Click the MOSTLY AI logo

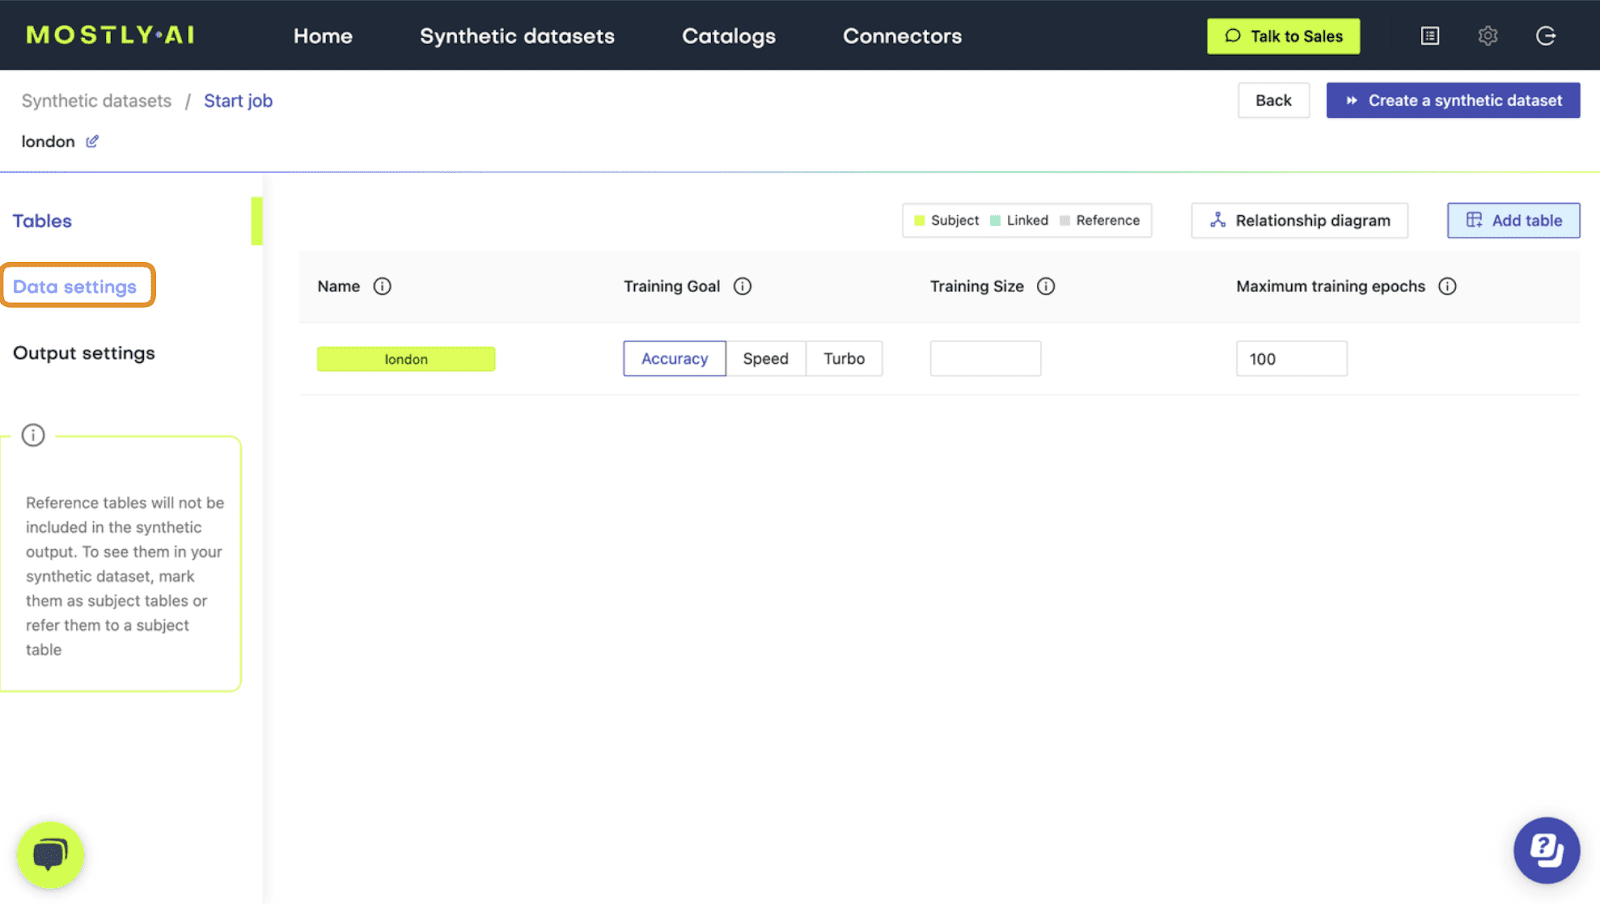tap(110, 35)
